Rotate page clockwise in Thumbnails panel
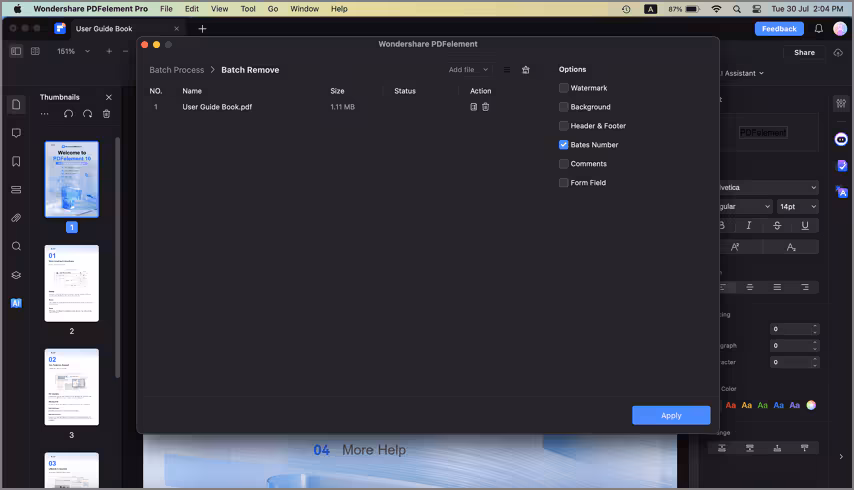 (x=87, y=114)
